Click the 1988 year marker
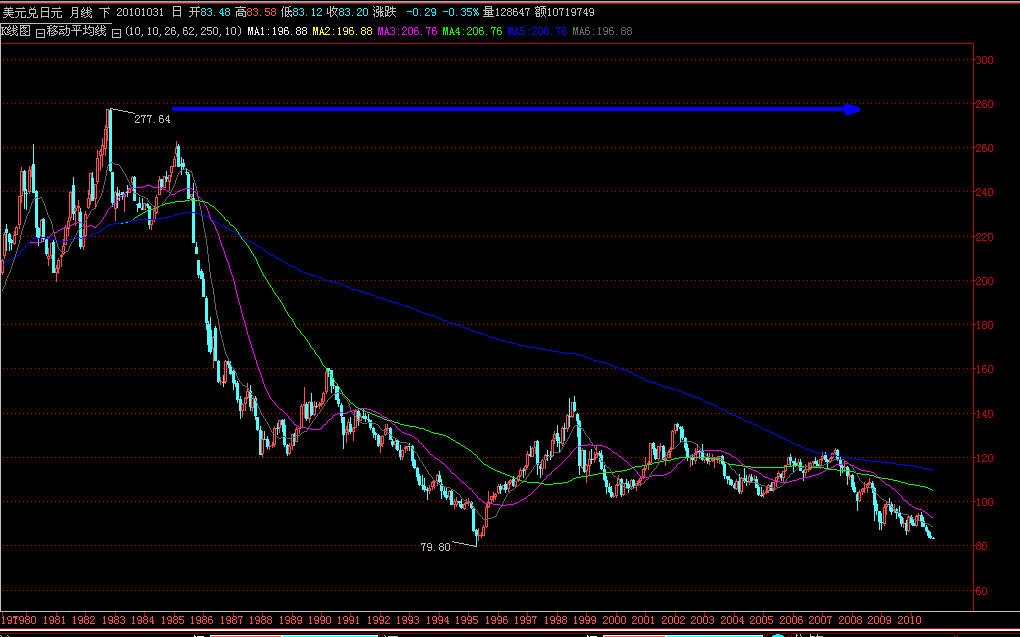1020x637 pixels. (x=260, y=621)
